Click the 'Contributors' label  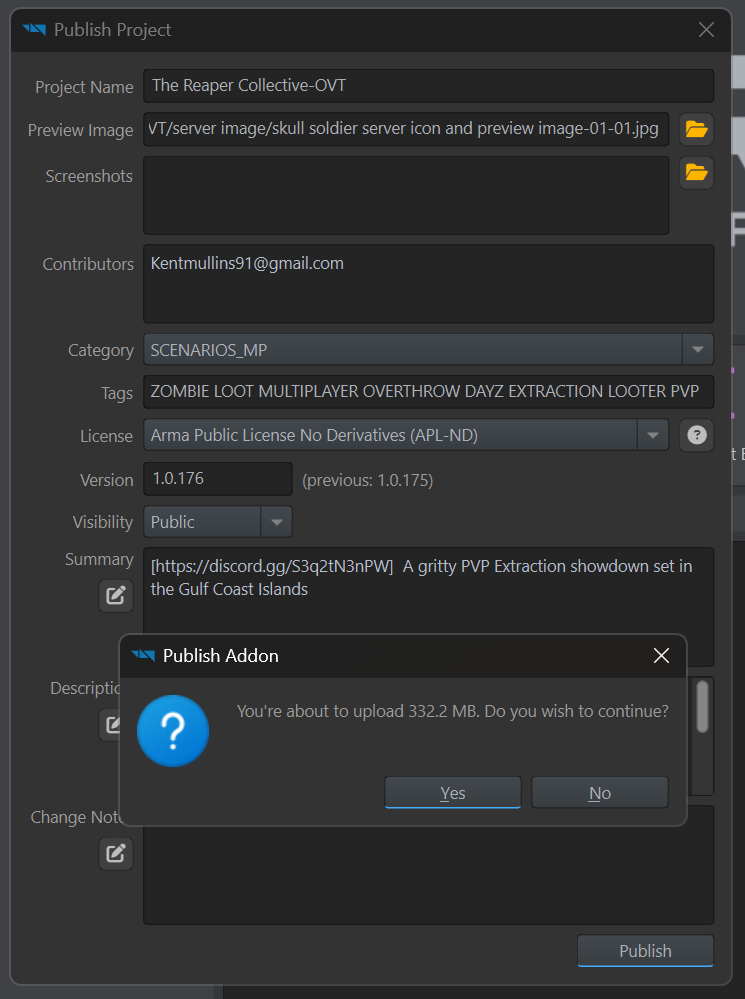[88, 264]
